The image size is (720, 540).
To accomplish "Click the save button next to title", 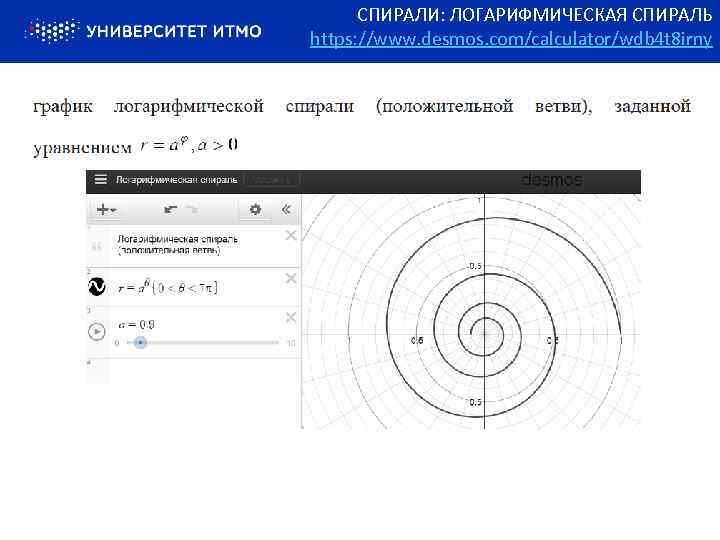I will pos(272,180).
